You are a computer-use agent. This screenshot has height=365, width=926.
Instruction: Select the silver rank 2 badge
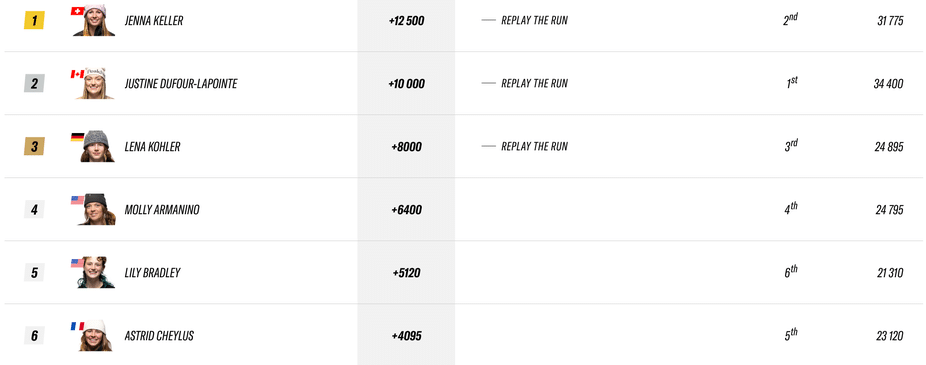(34, 84)
